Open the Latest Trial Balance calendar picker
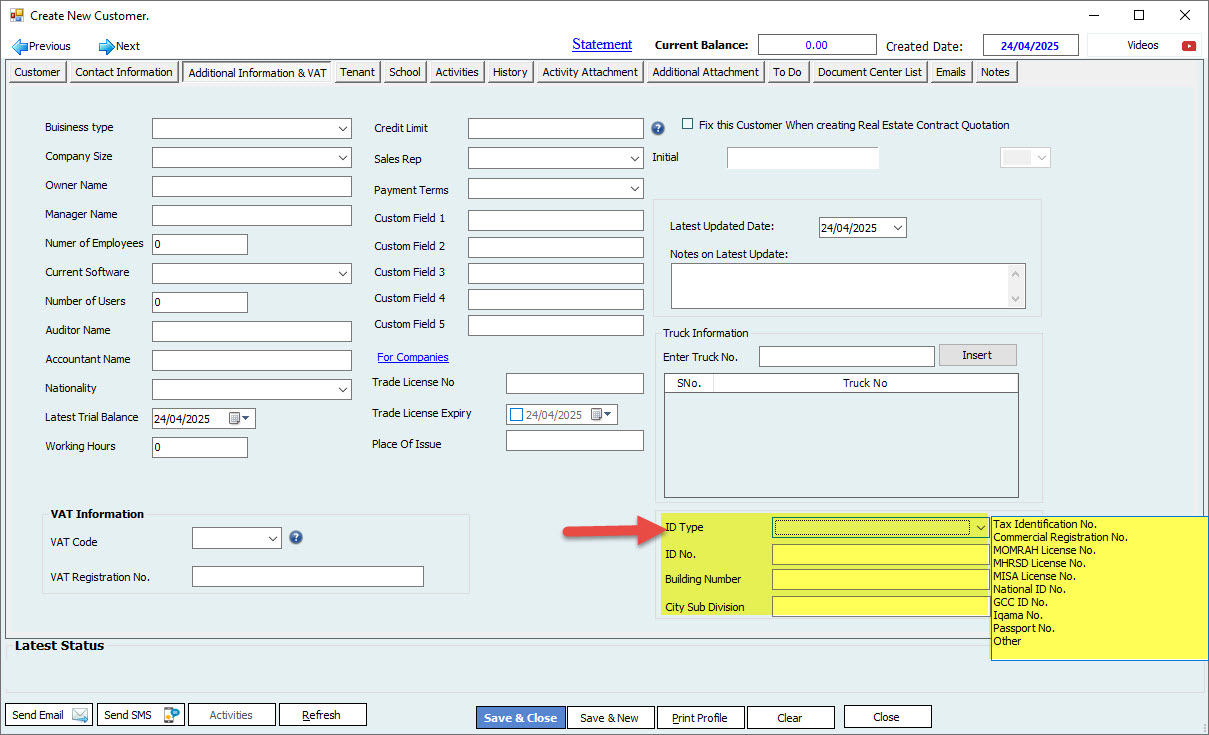Viewport: 1209px width, 735px height. point(241,418)
